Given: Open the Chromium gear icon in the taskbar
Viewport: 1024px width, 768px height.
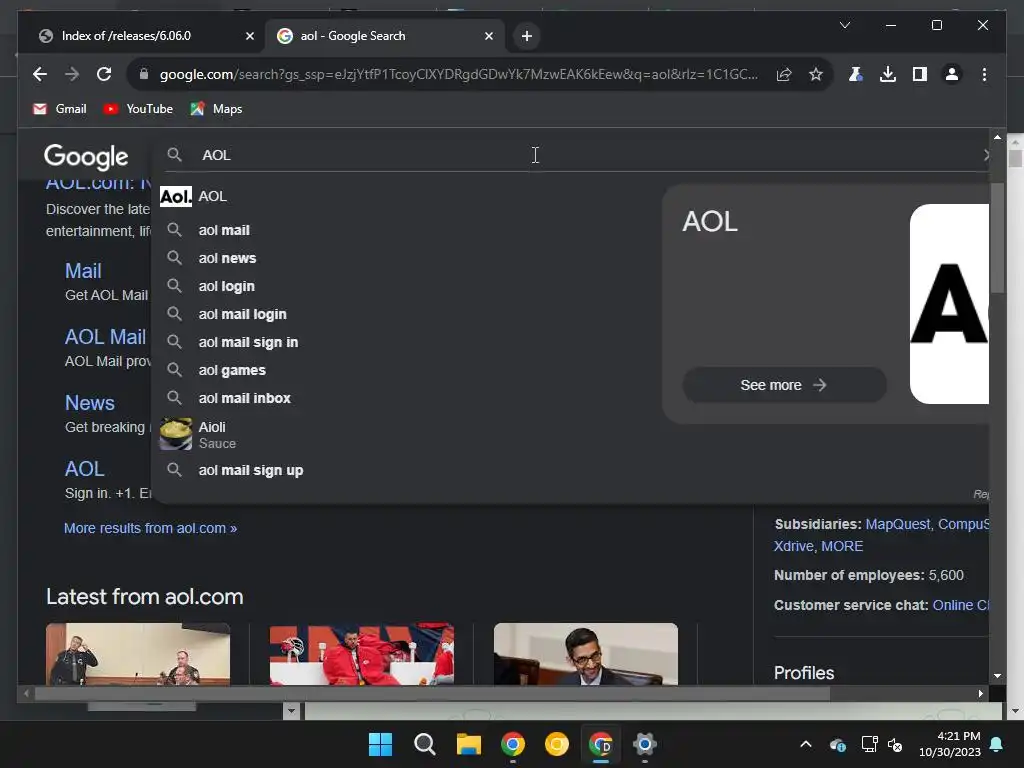Looking at the screenshot, I should coord(645,744).
